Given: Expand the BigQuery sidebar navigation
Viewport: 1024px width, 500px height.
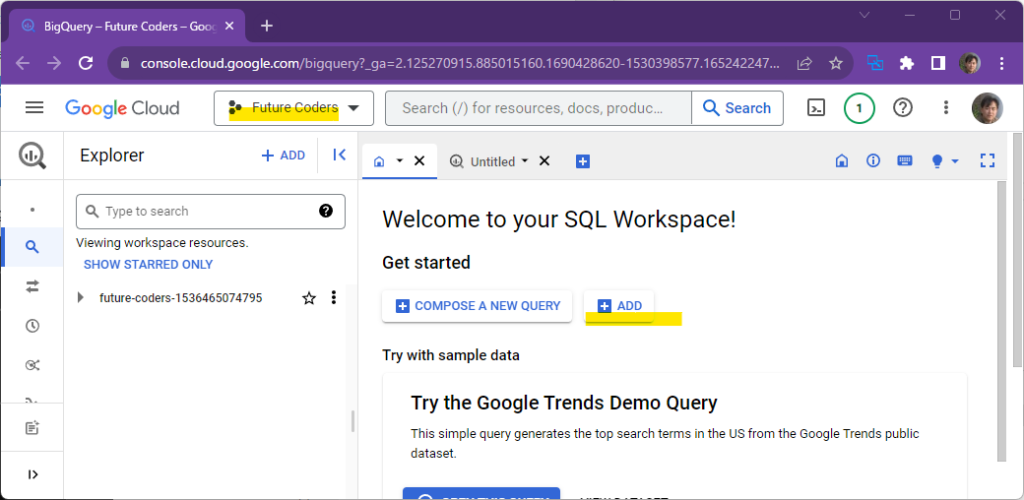Looking at the screenshot, I should tap(33, 475).
